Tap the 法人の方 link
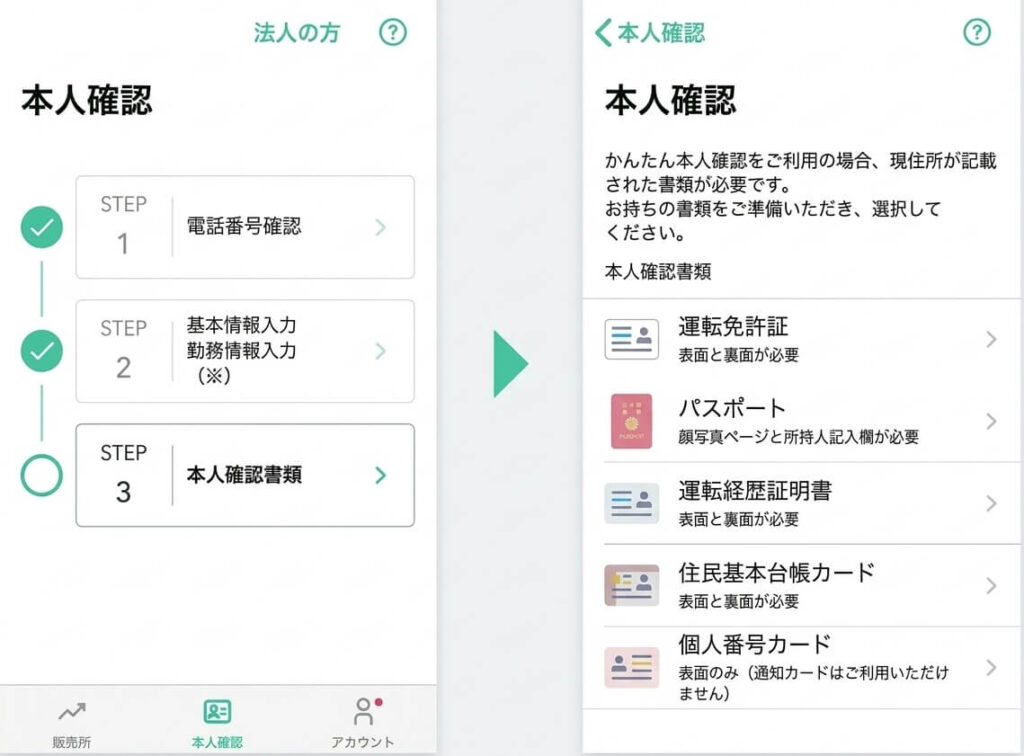The image size is (1024, 756). pyautogui.click(x=296, y=33)
